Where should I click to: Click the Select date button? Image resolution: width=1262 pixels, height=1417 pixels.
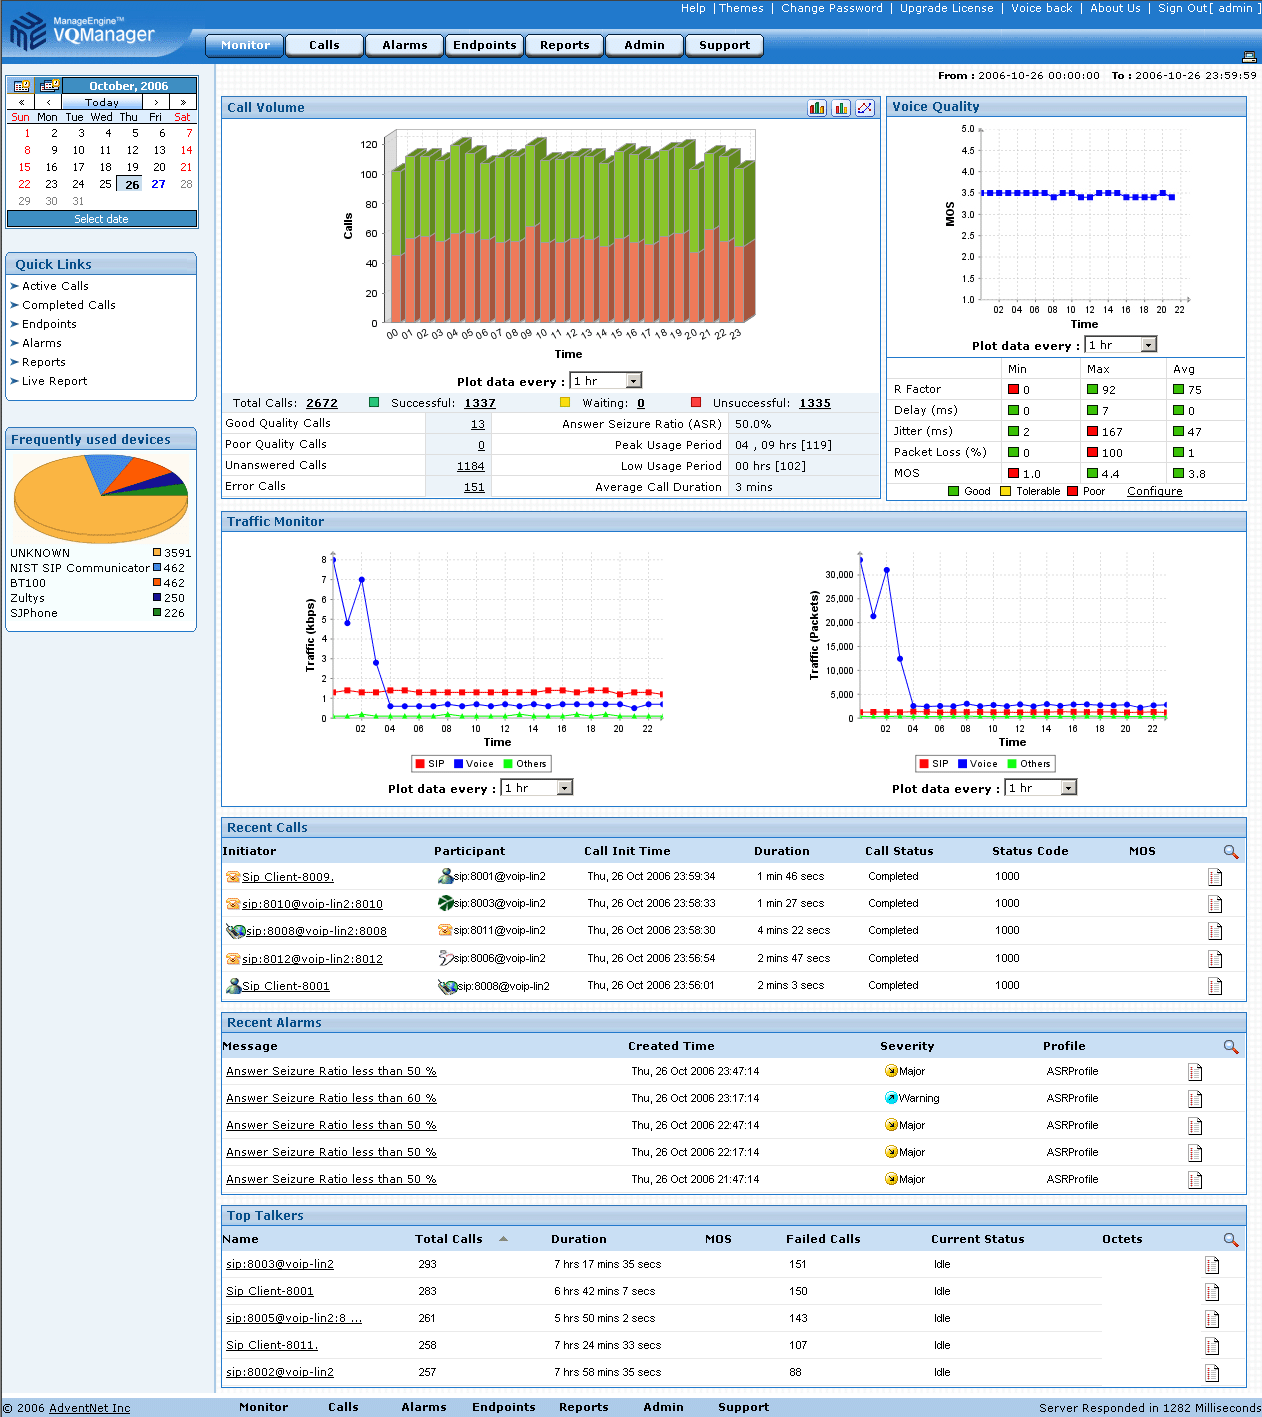pyautogui.click(x=102, y=219)
